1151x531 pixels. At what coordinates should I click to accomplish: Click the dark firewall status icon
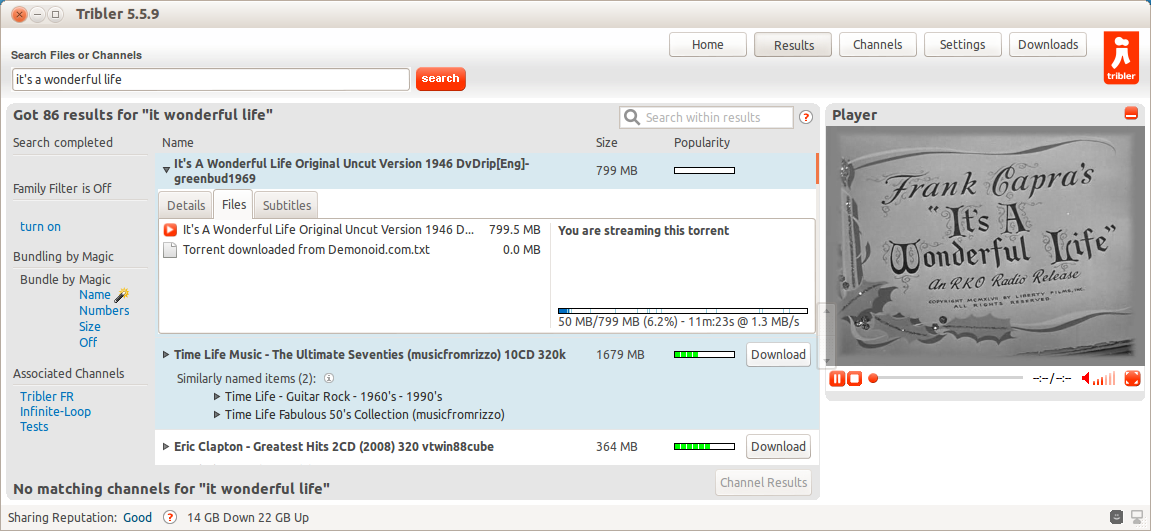(x=1116, y=517)
